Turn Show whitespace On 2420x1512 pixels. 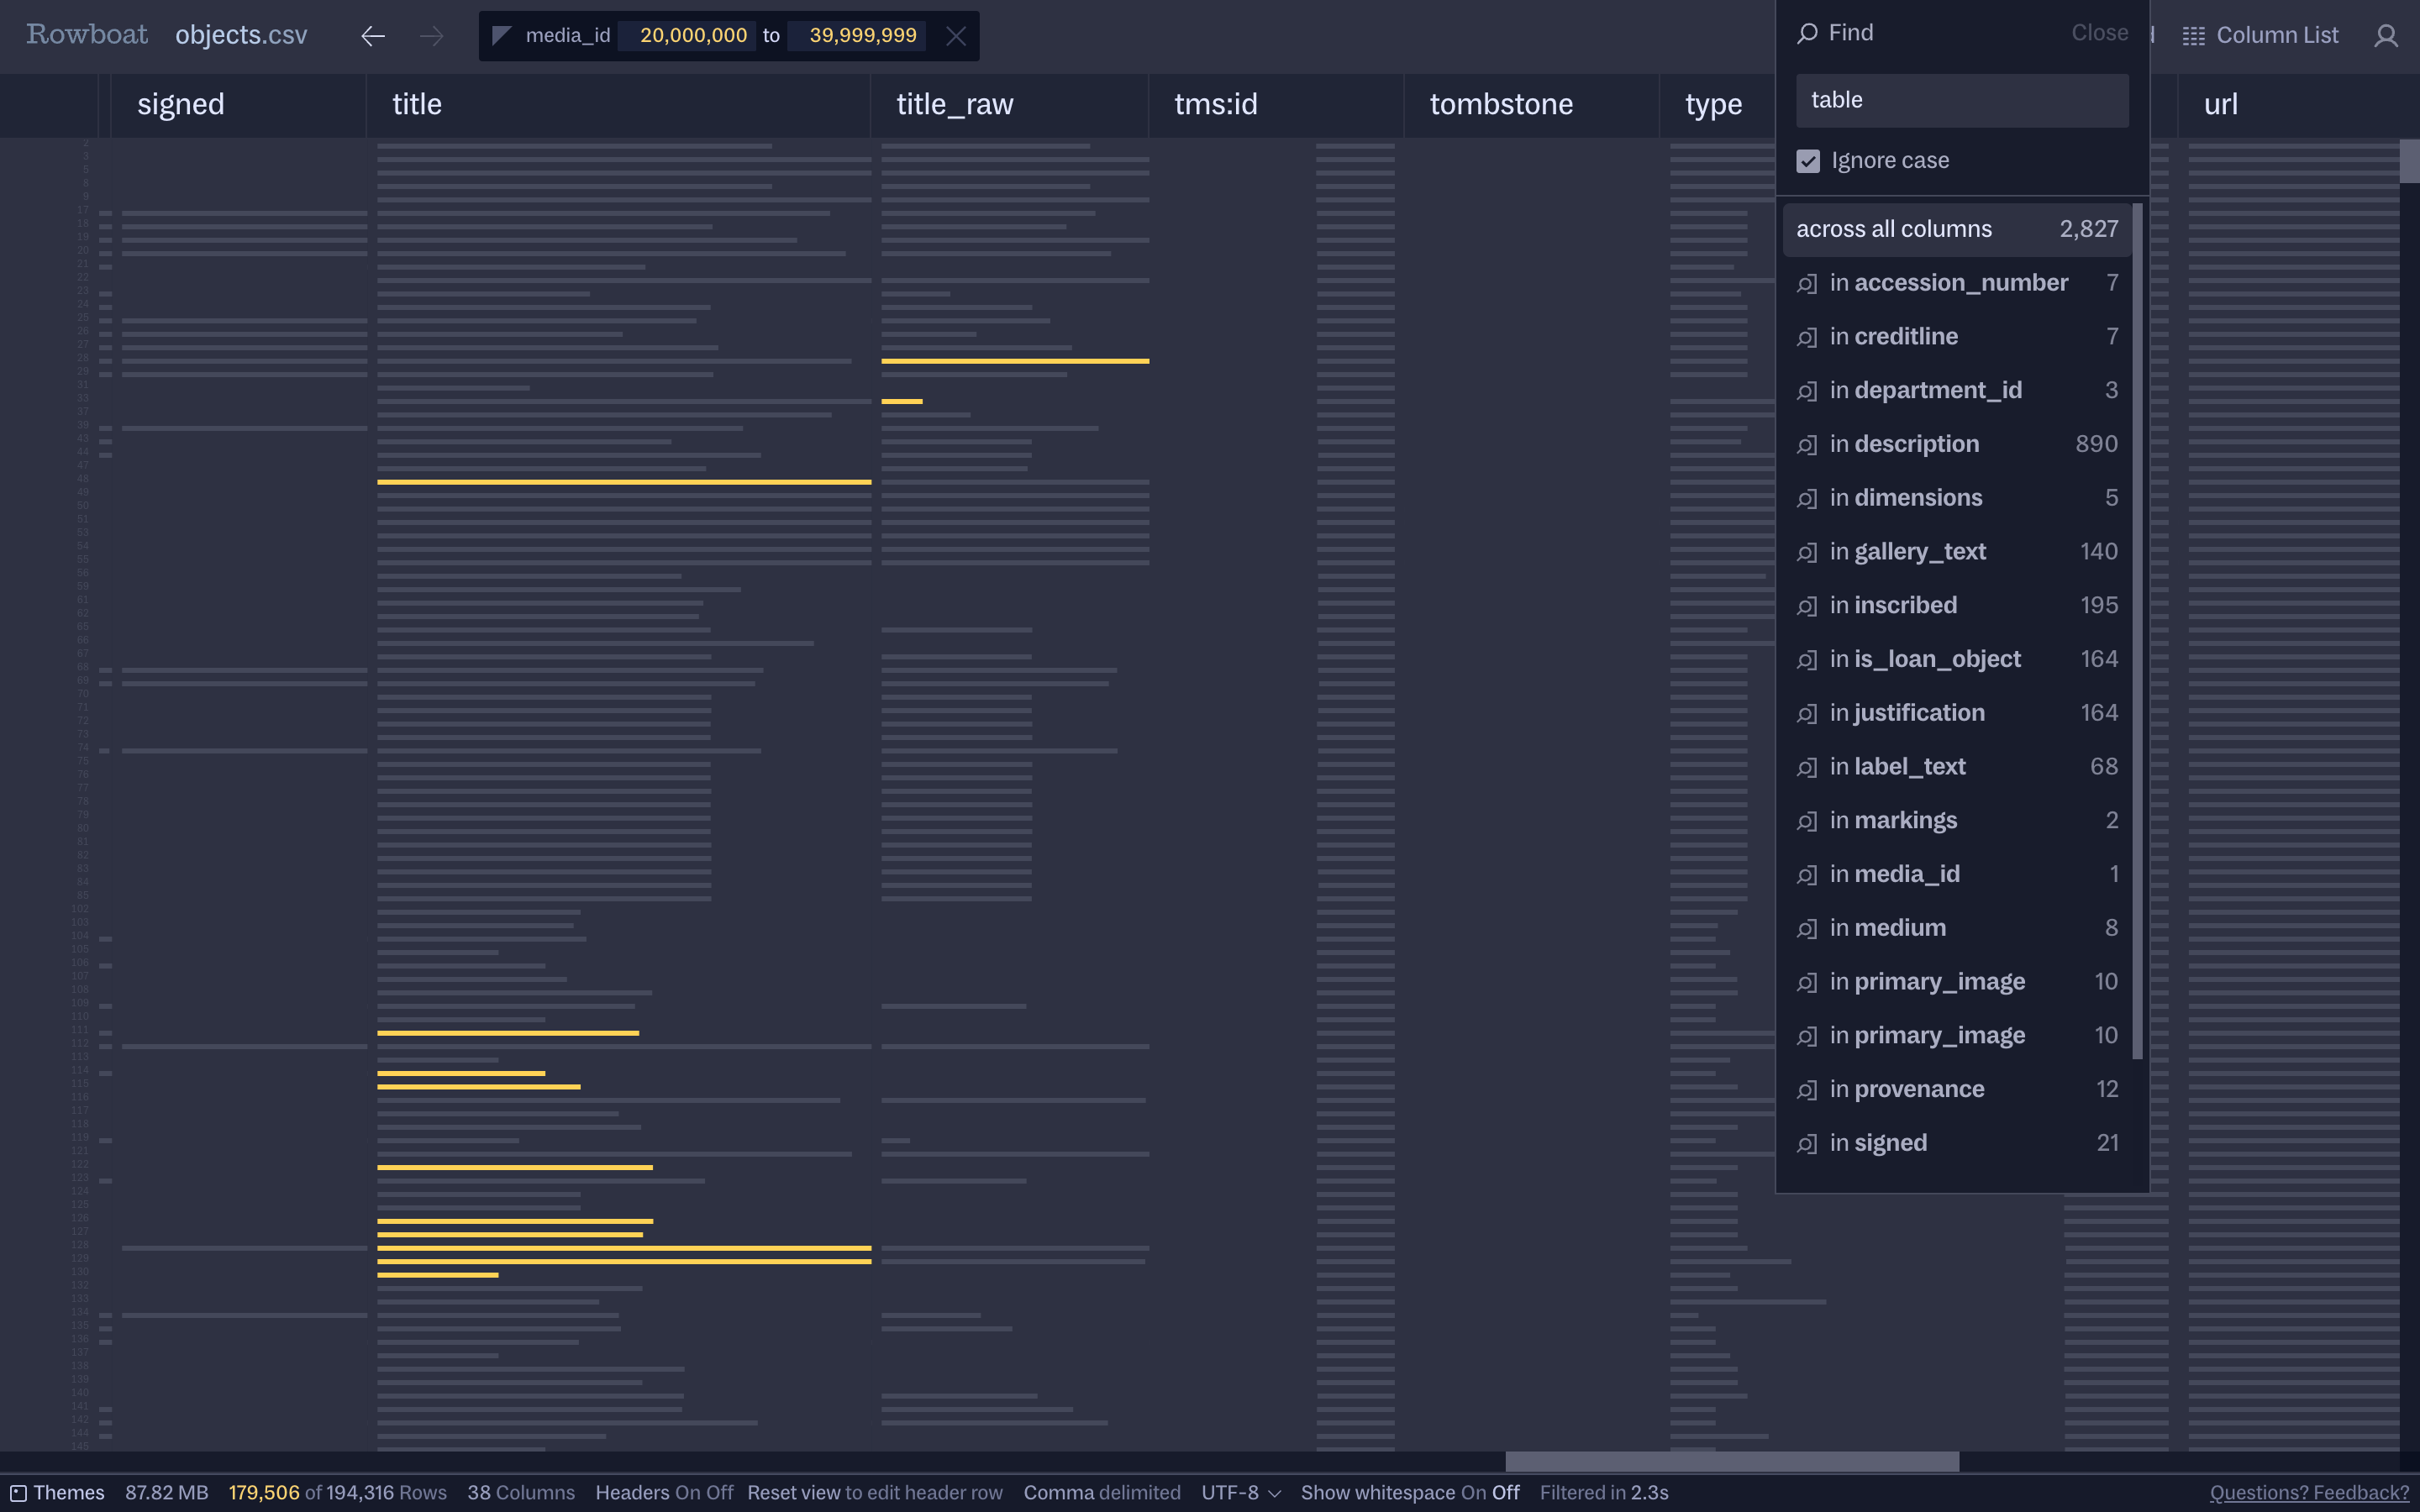pos(1473,1492)
